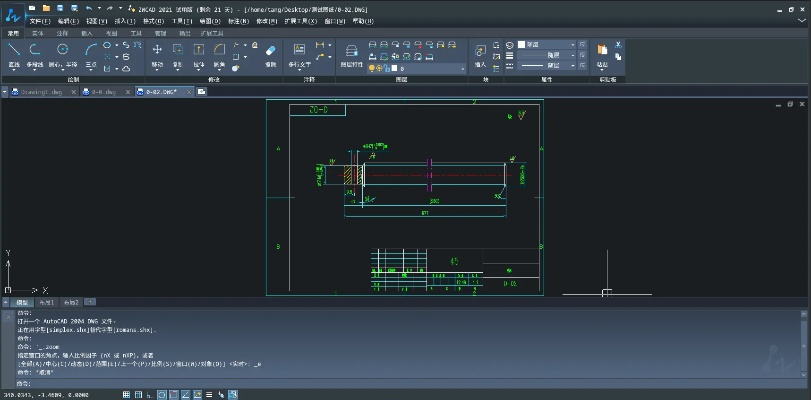Image resolution: width=811 pixels, height=400 pixels.
Task: Switch to the Drawing1.dwg document tab
Action: 38,91
